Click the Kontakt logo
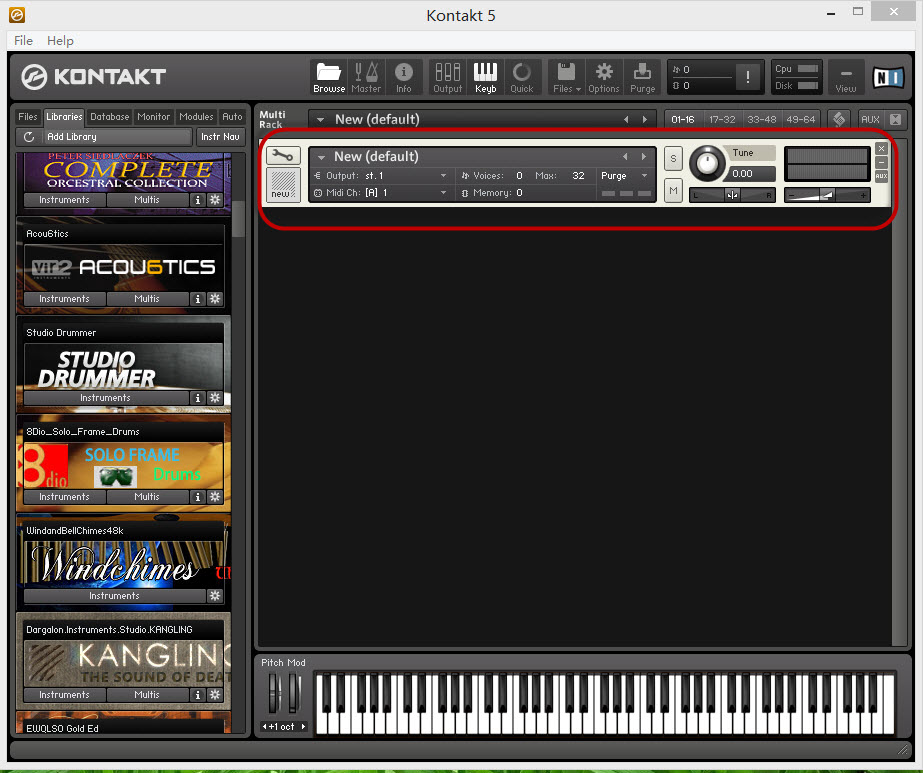 (x=94, y=77)
